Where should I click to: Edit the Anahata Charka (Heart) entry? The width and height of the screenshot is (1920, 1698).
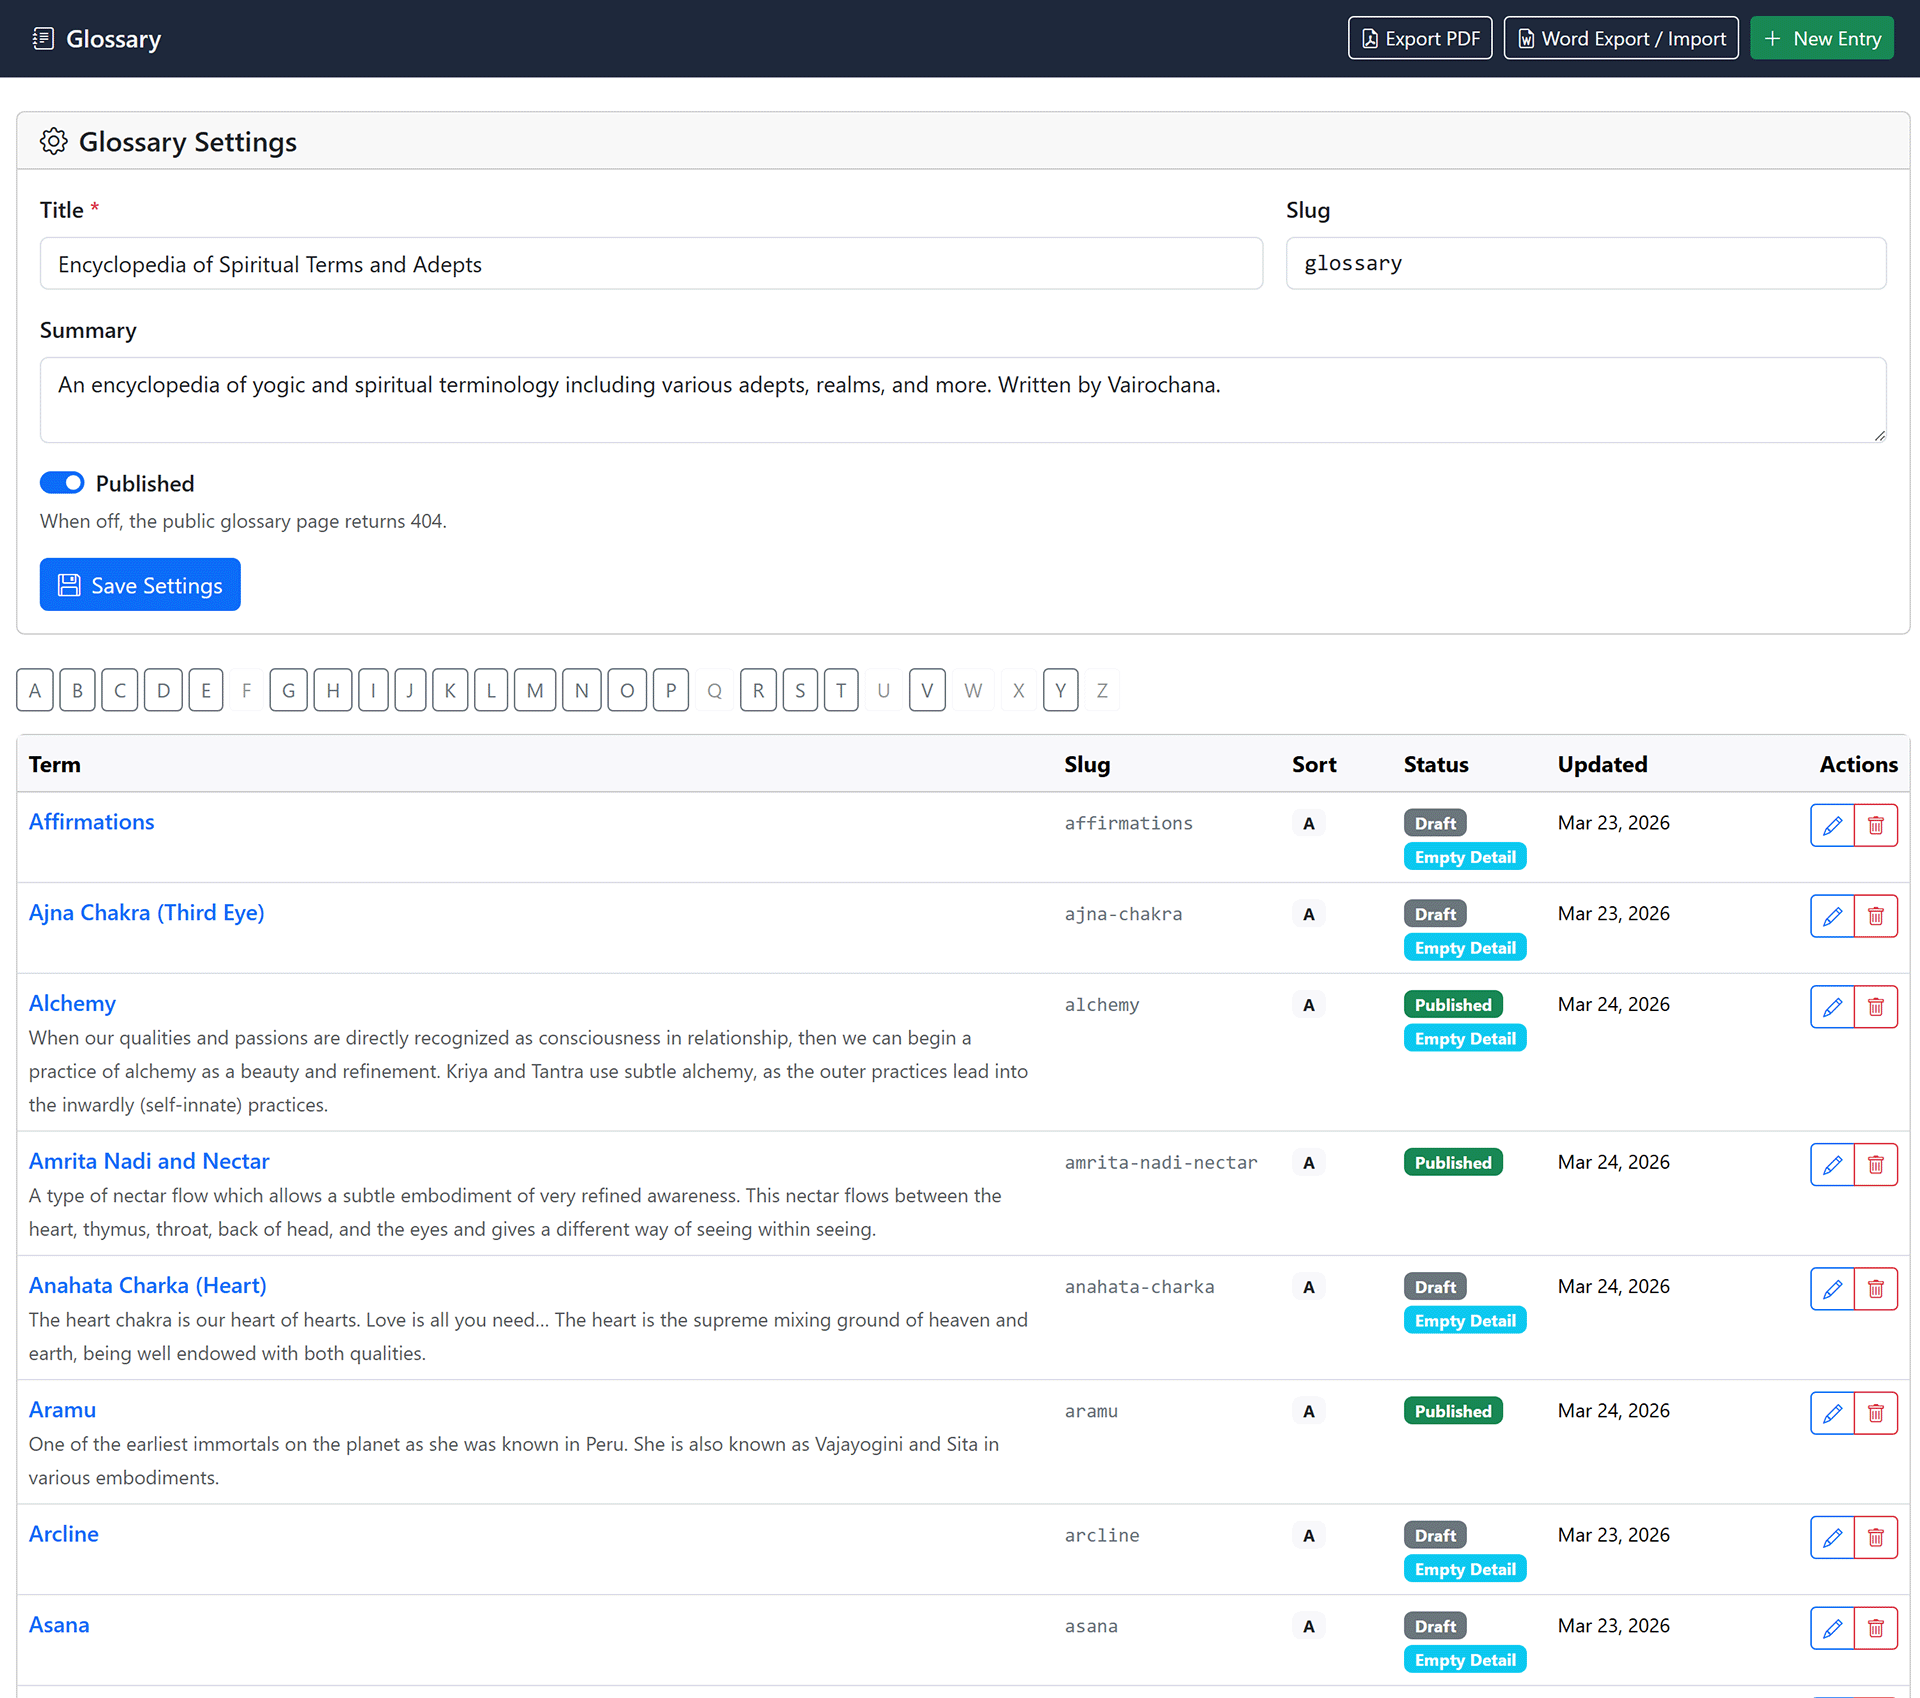(x=1832, y=1289)
